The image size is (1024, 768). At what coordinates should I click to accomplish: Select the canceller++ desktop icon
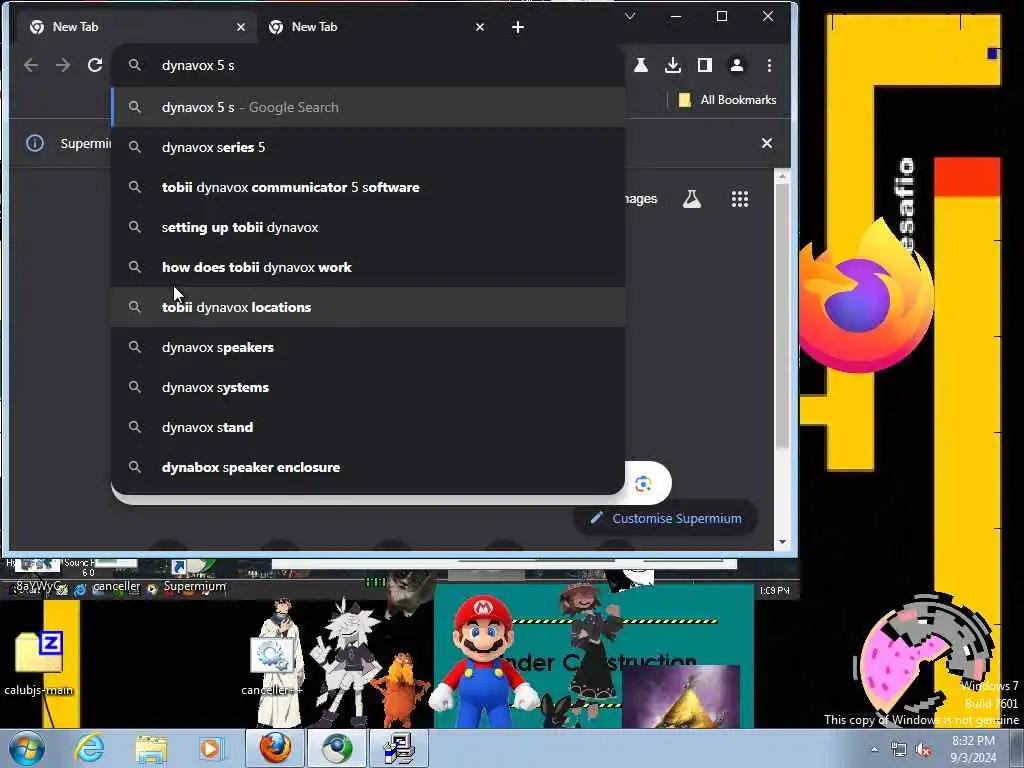272,665
